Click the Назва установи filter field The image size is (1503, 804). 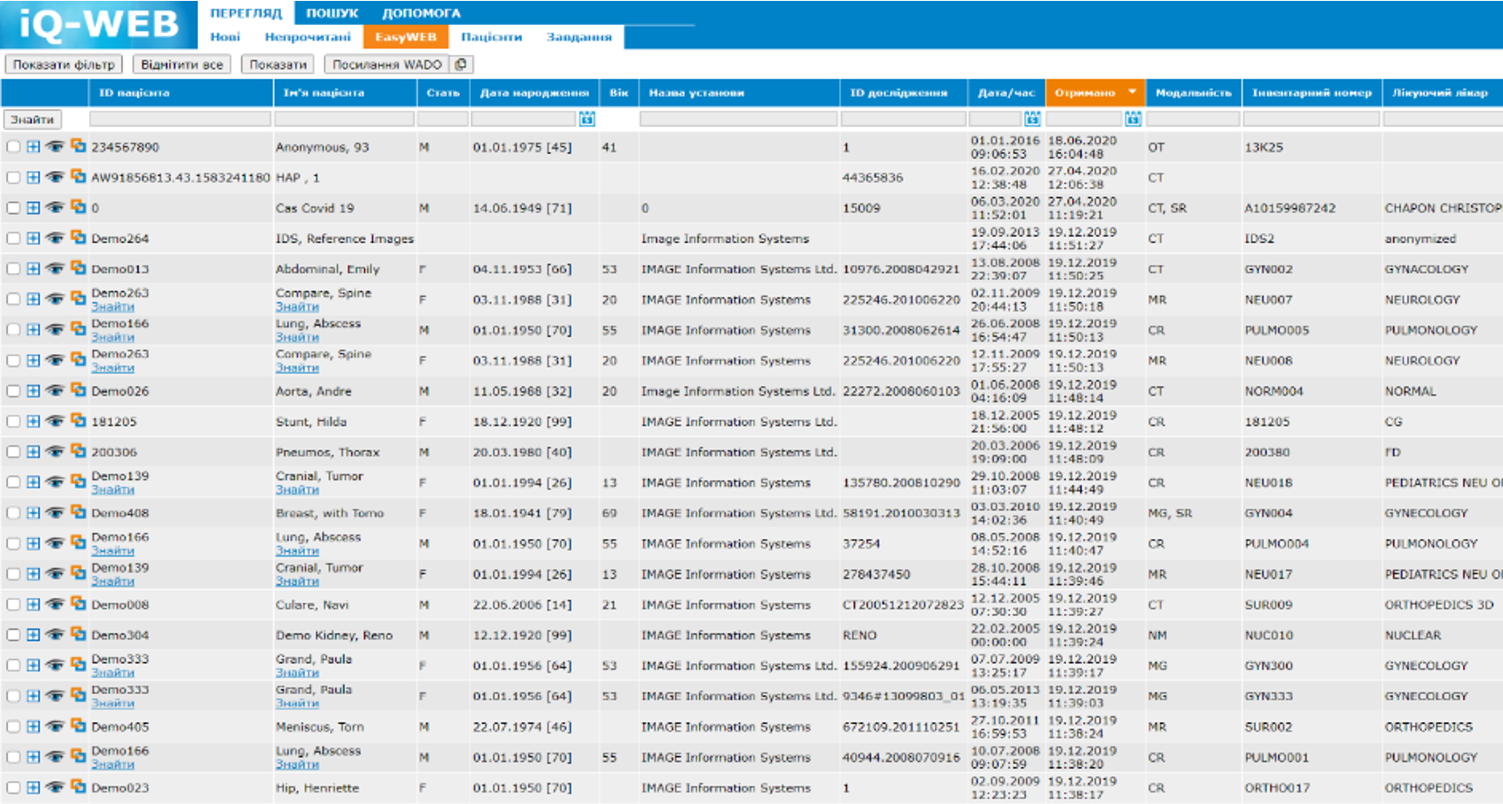738,119
